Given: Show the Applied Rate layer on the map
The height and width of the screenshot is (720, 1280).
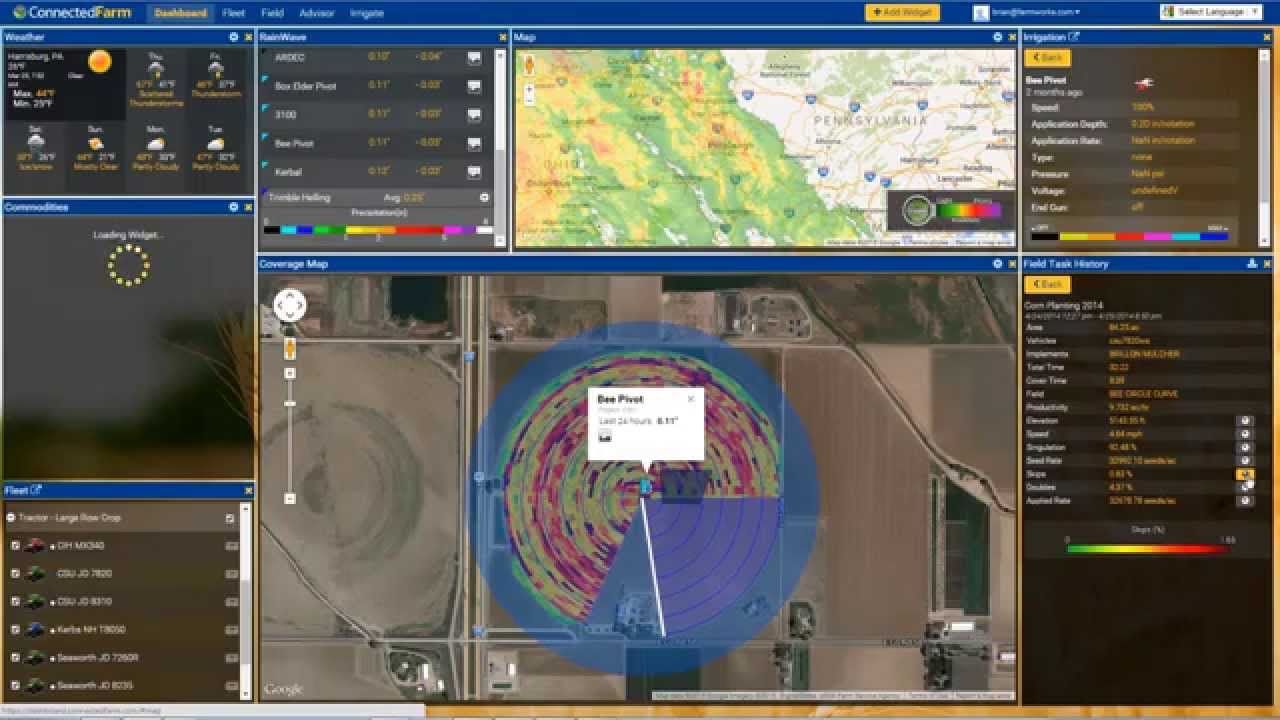Looking at the screenshot, I should click(1245, 500).
